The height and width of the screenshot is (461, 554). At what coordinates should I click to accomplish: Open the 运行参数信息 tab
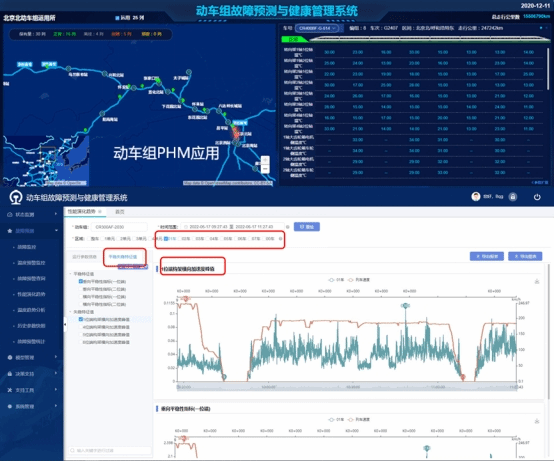point(84,257)
